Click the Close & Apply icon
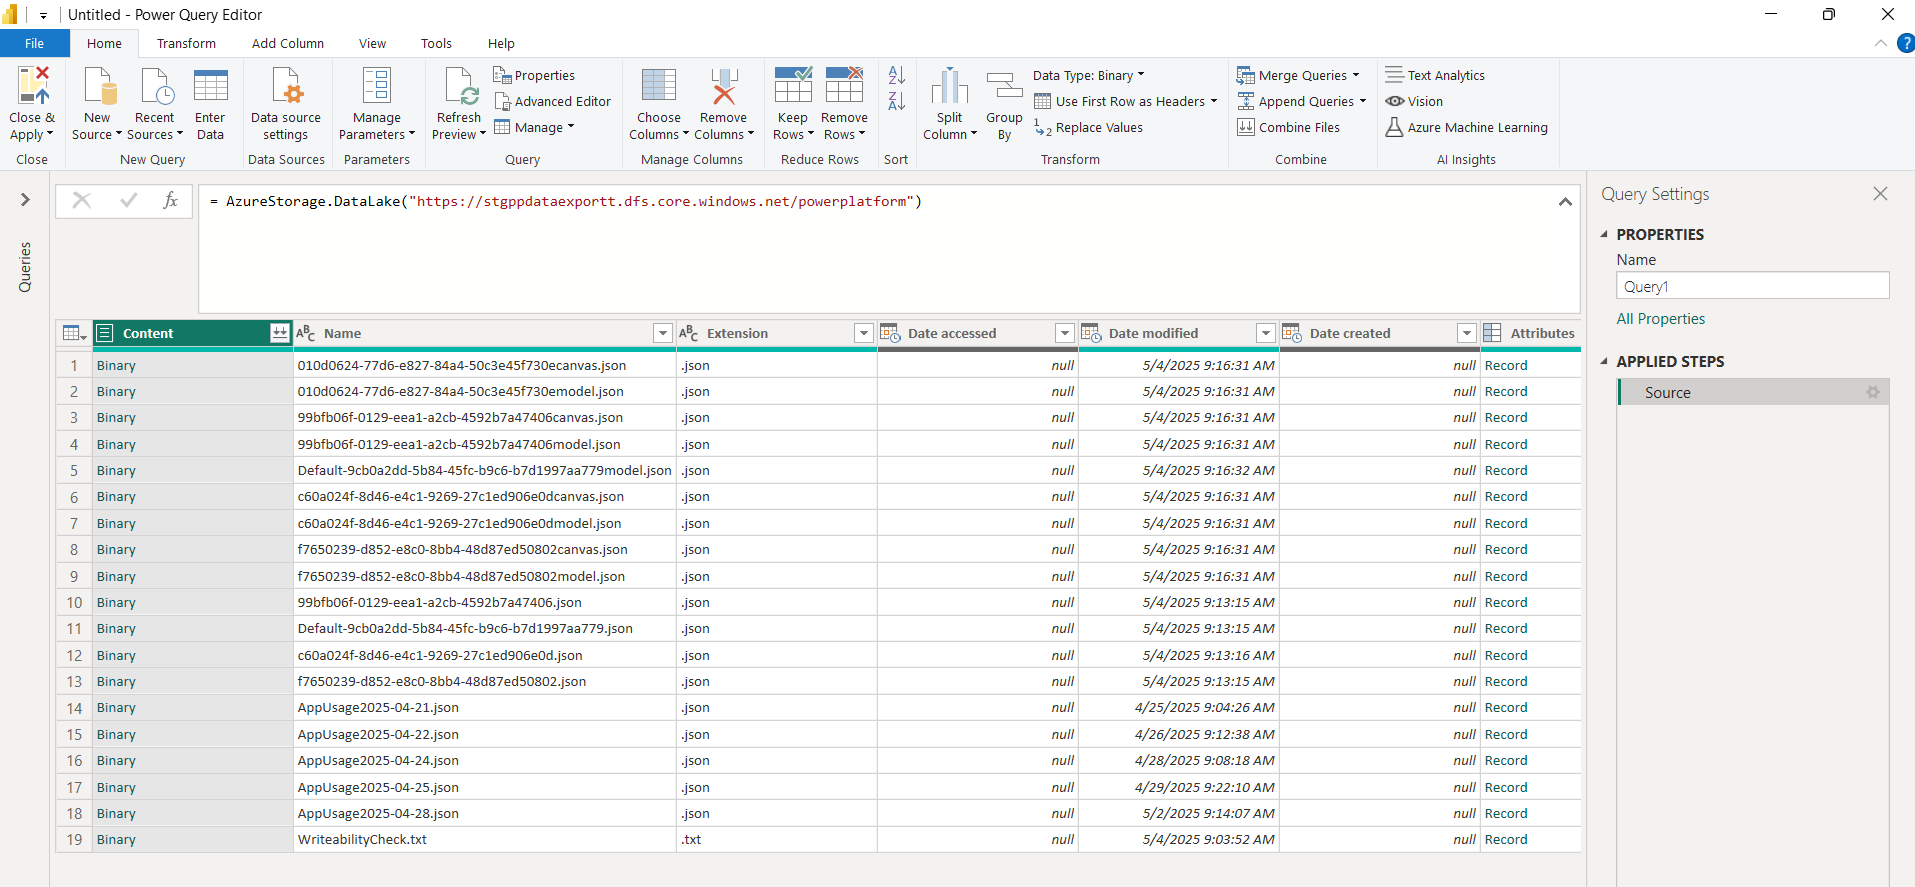Image resolution: width=1915 pixels, height=887 pixels. point(31,87)
